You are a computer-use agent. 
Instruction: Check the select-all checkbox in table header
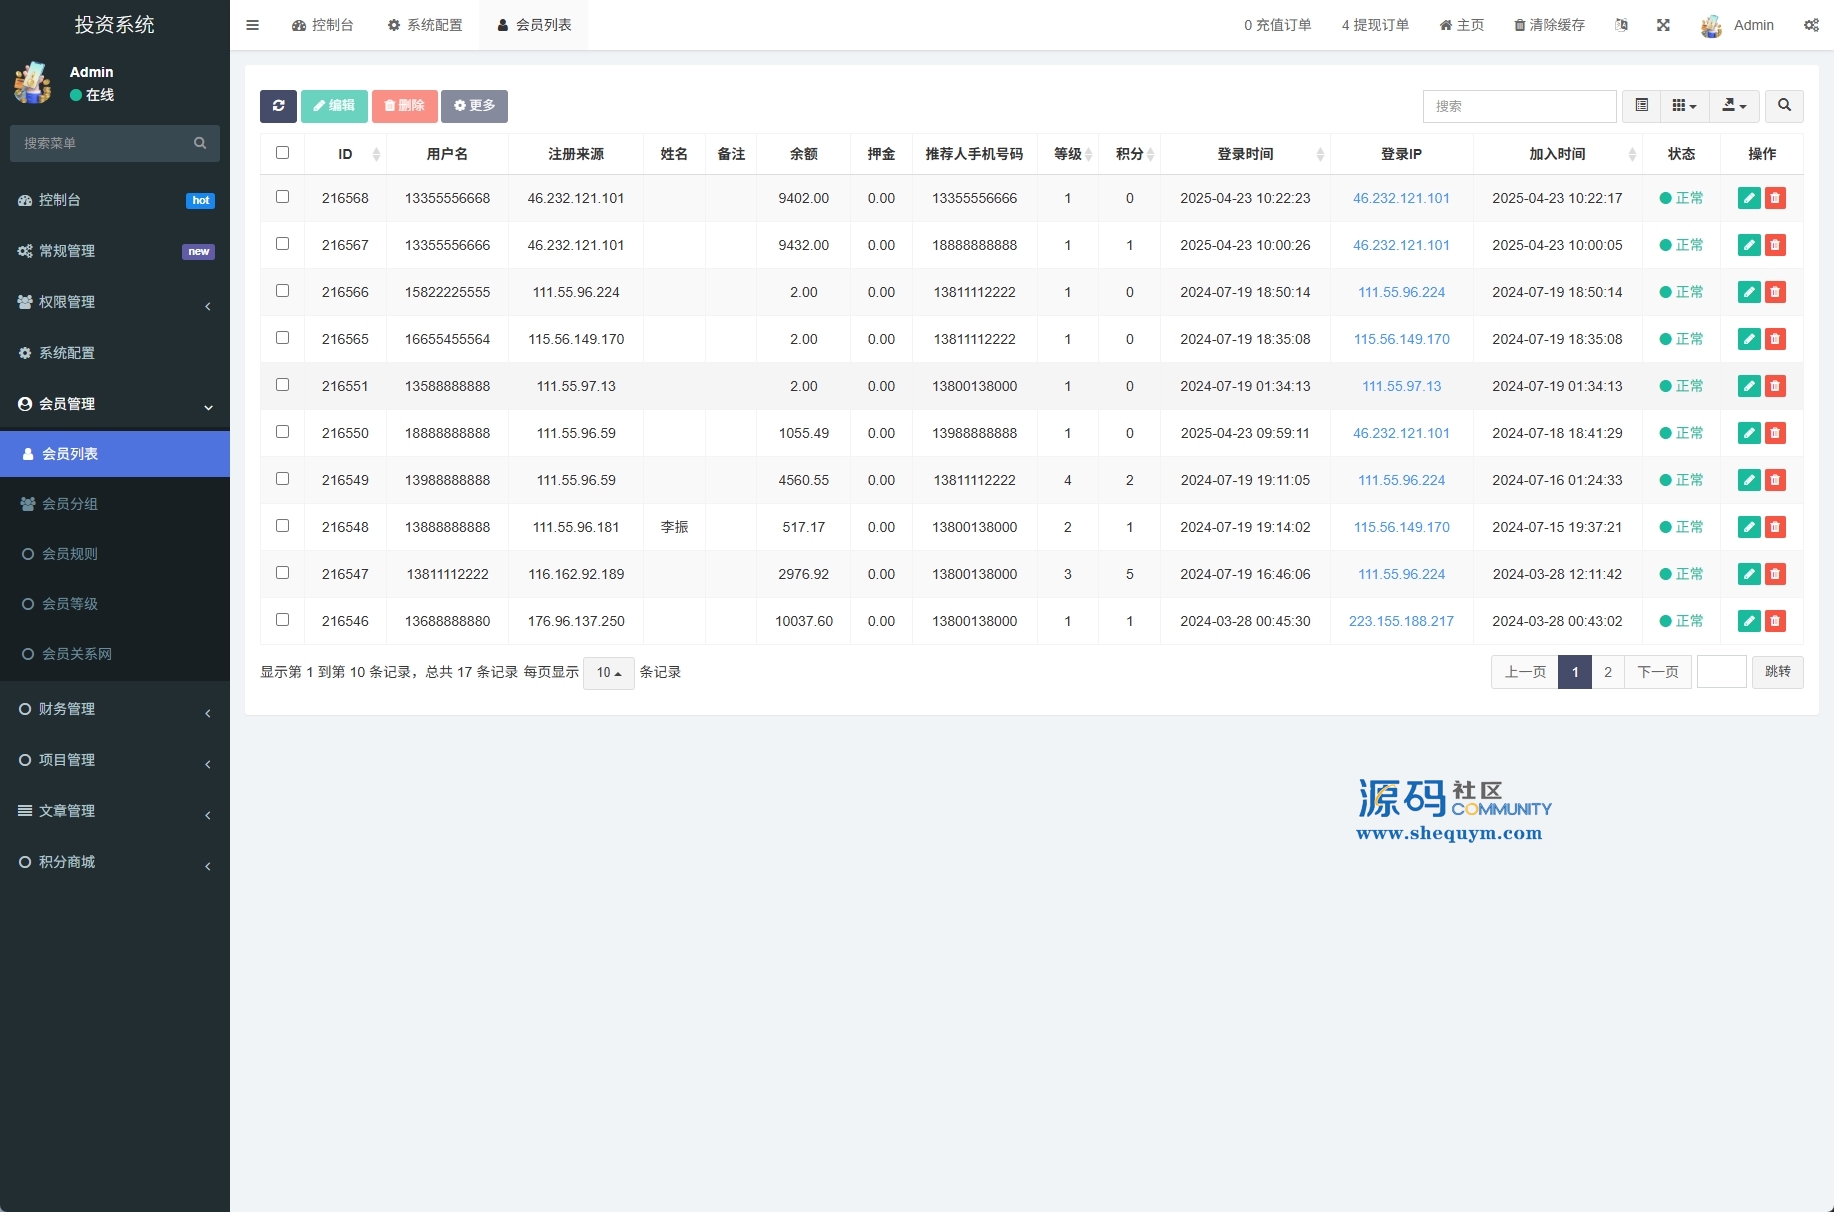(x=282, y=153)
